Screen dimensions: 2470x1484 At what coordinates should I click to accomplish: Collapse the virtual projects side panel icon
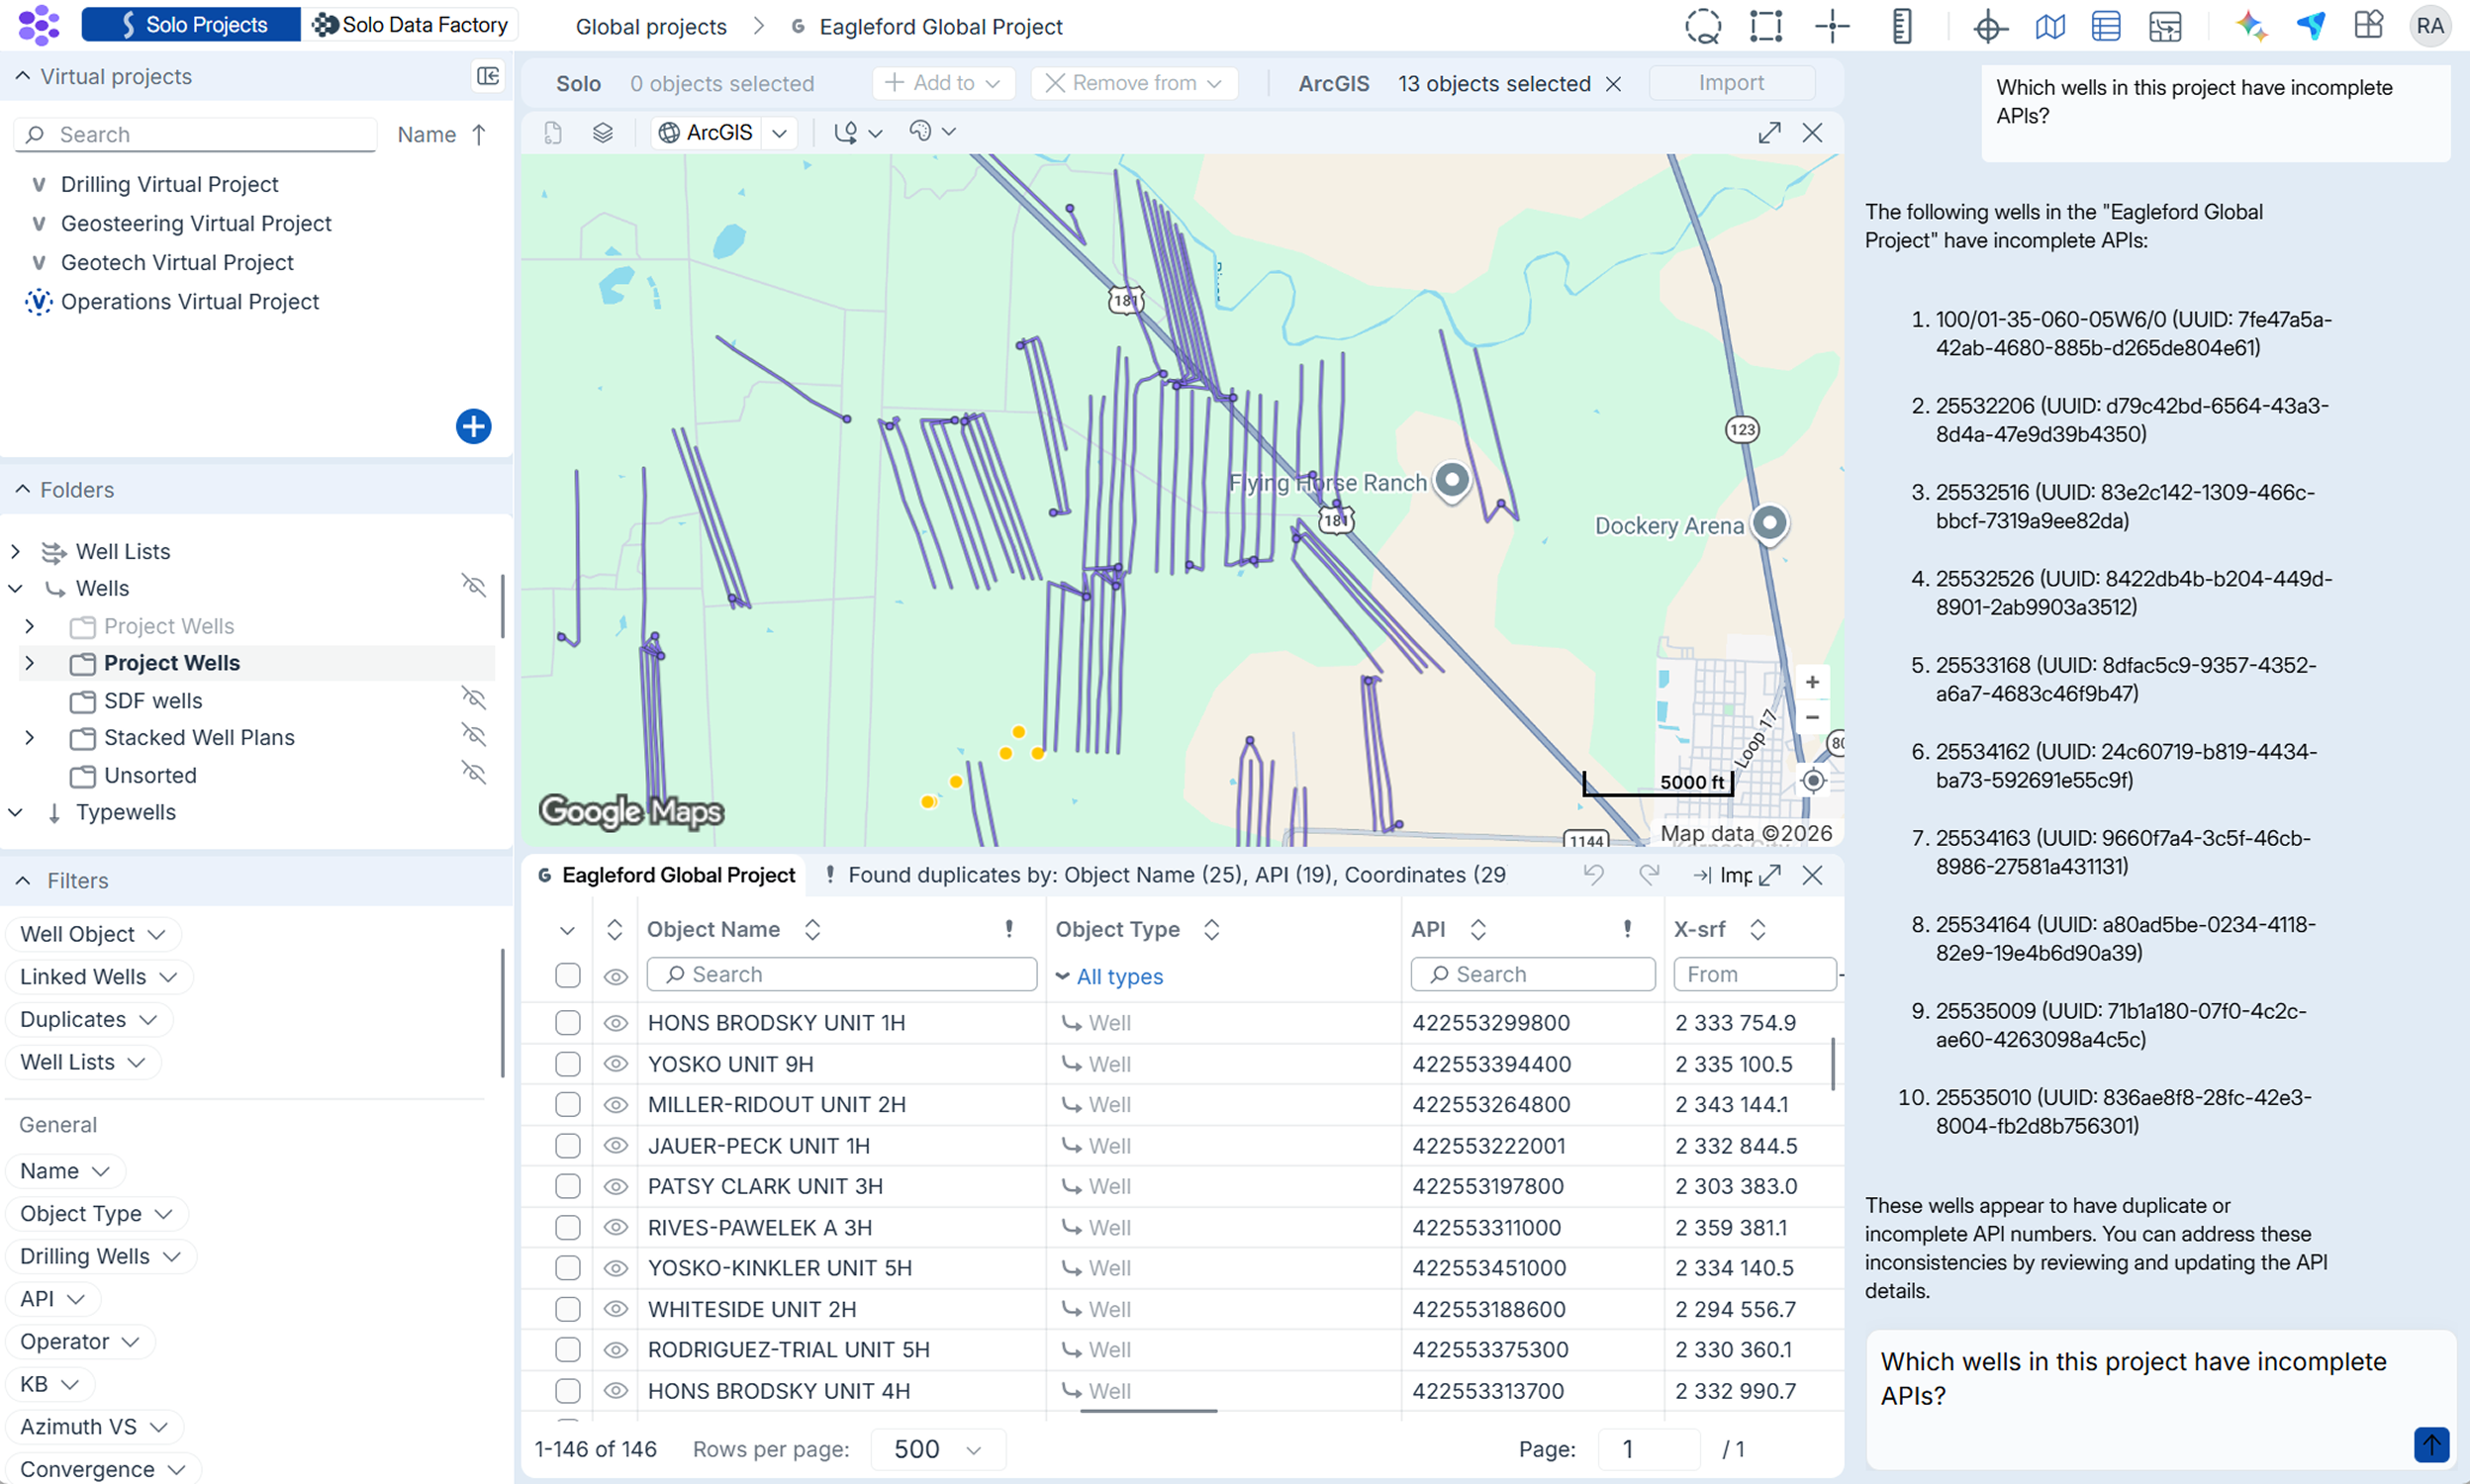click(x=488, y=76)
